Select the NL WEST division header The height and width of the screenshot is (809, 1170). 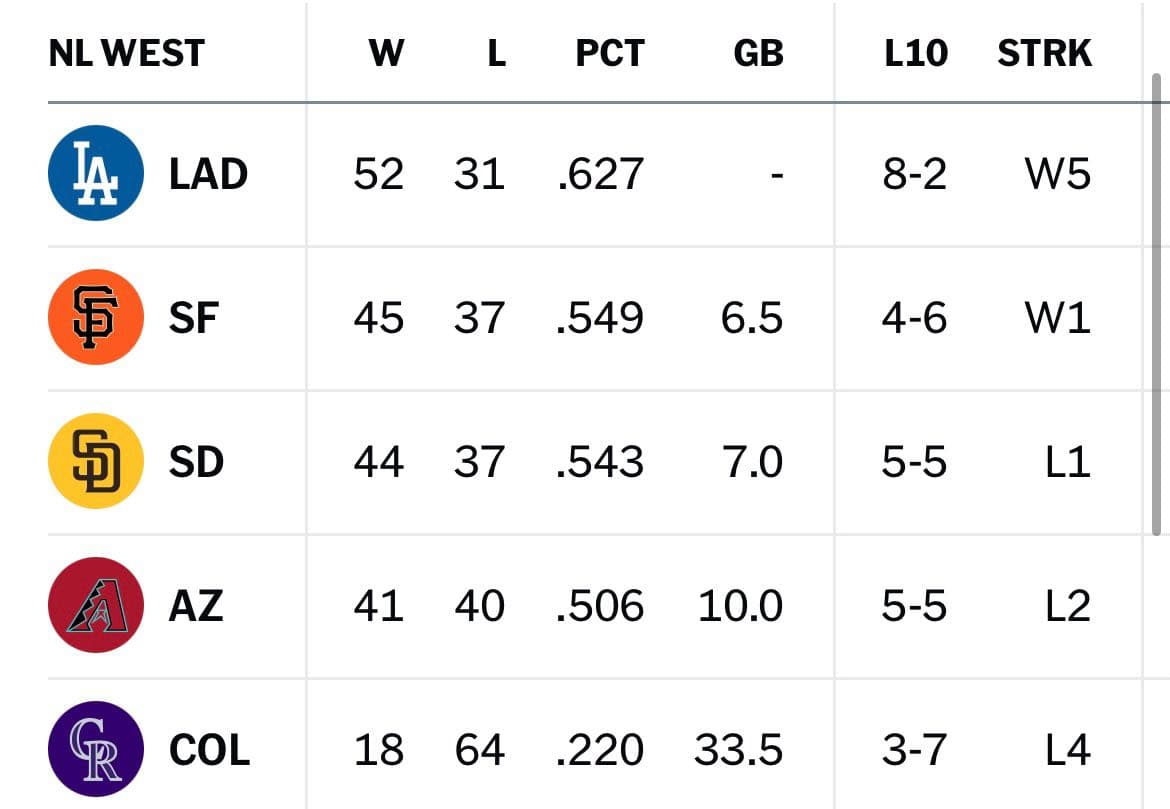(x=126, y=53)
